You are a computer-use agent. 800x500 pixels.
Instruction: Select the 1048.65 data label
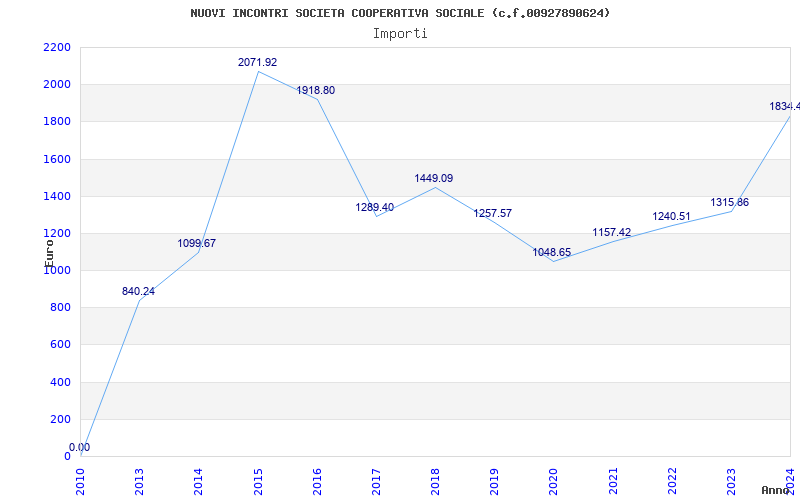pos(552,253)
